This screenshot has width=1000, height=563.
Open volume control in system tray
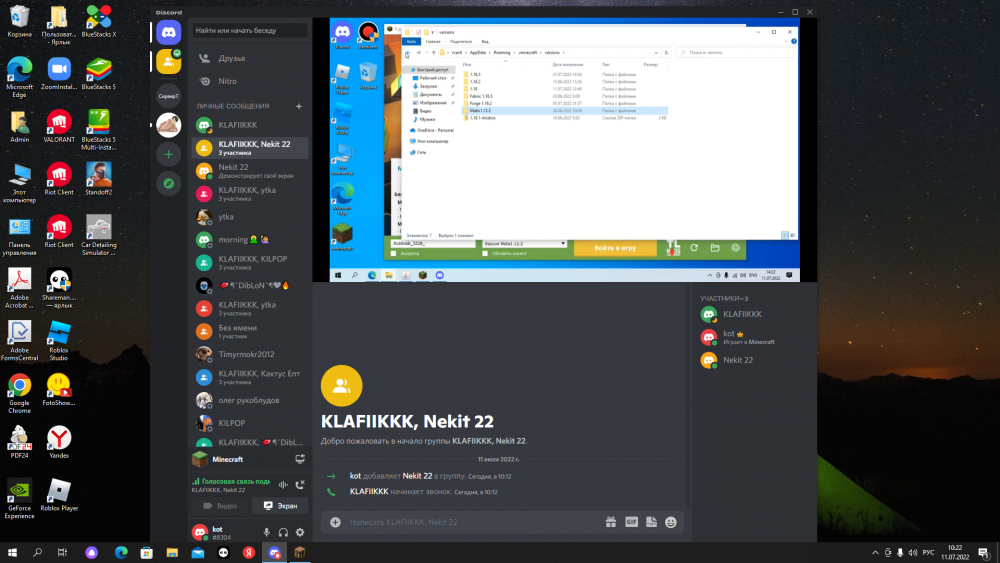[x=913, y=553]
